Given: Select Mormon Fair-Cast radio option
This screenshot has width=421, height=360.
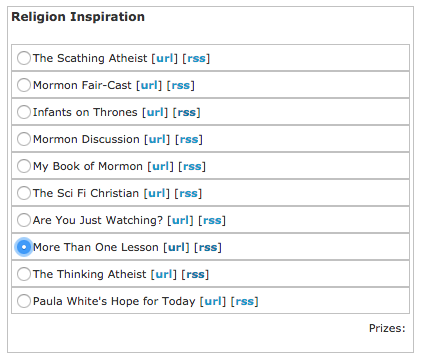Looking at the screenshot, I should pos(24,85).
